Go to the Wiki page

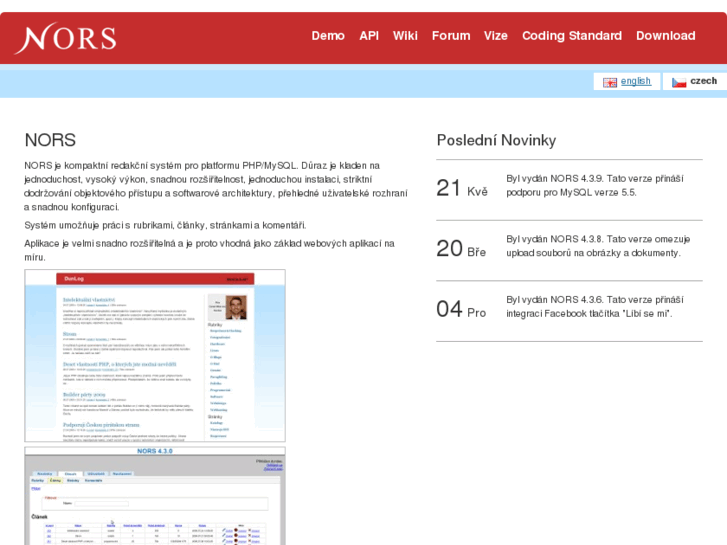(405, 36)
